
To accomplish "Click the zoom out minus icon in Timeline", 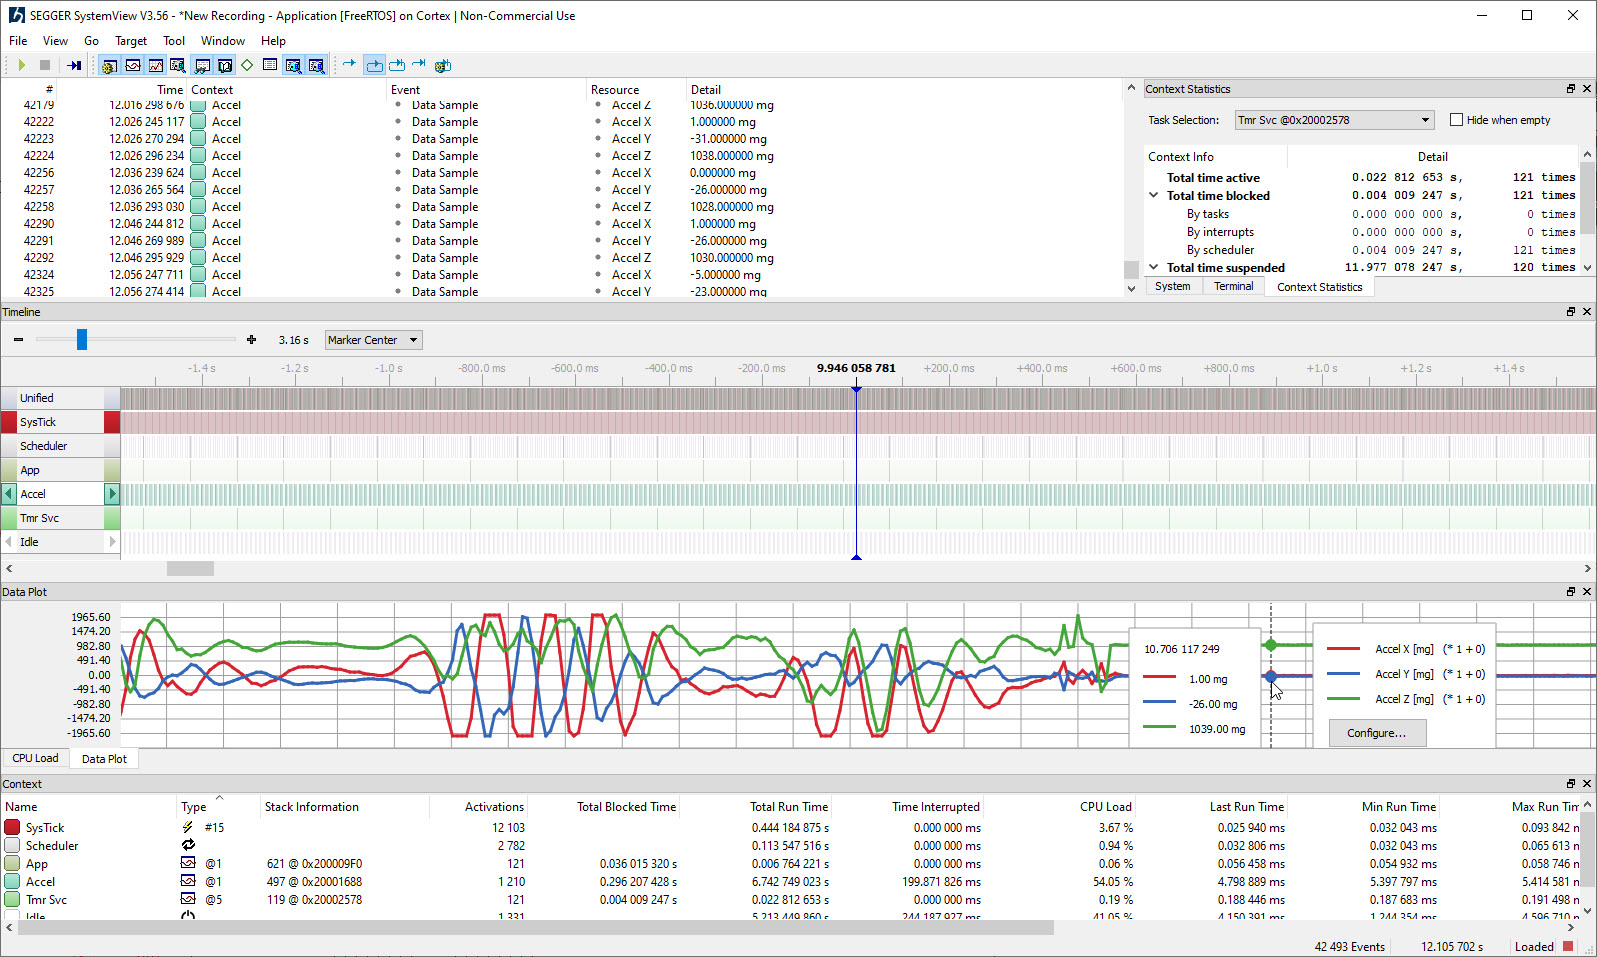I will pyautogui.click(x=18, y=340).
